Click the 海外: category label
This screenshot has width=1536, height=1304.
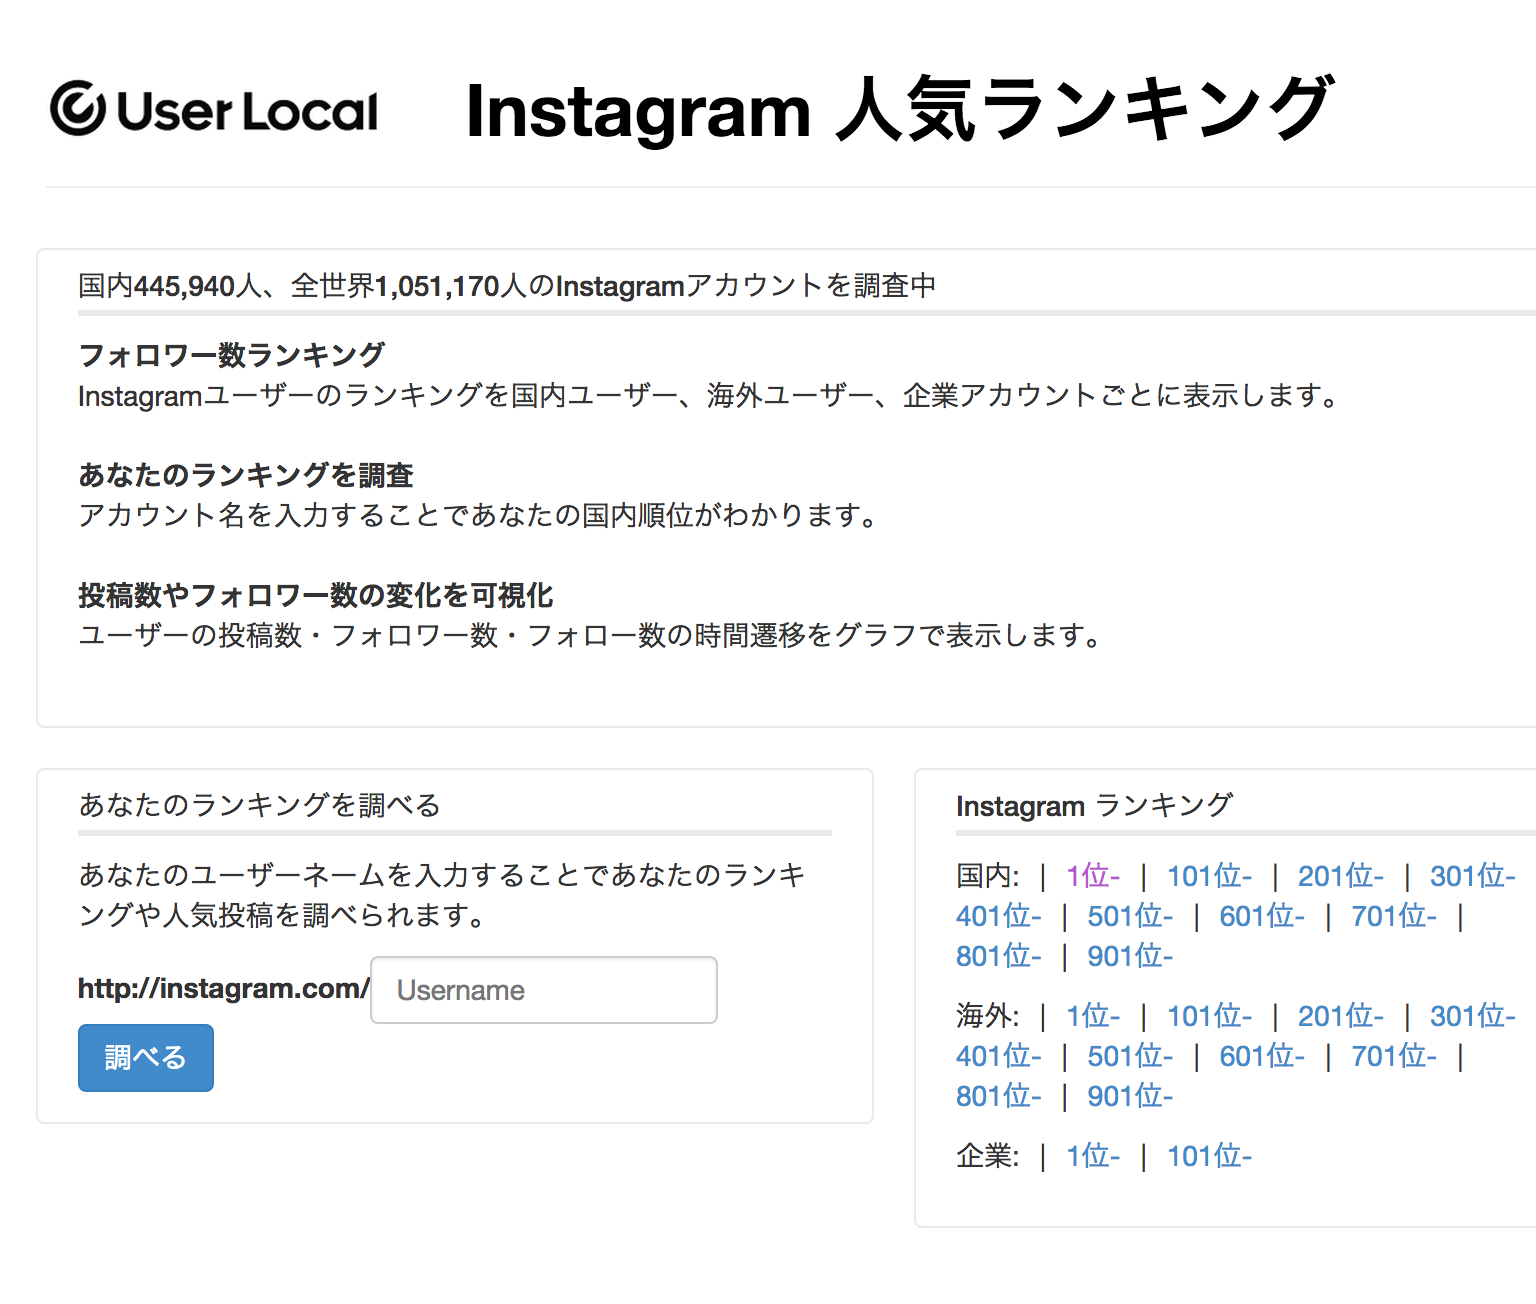987,1016
